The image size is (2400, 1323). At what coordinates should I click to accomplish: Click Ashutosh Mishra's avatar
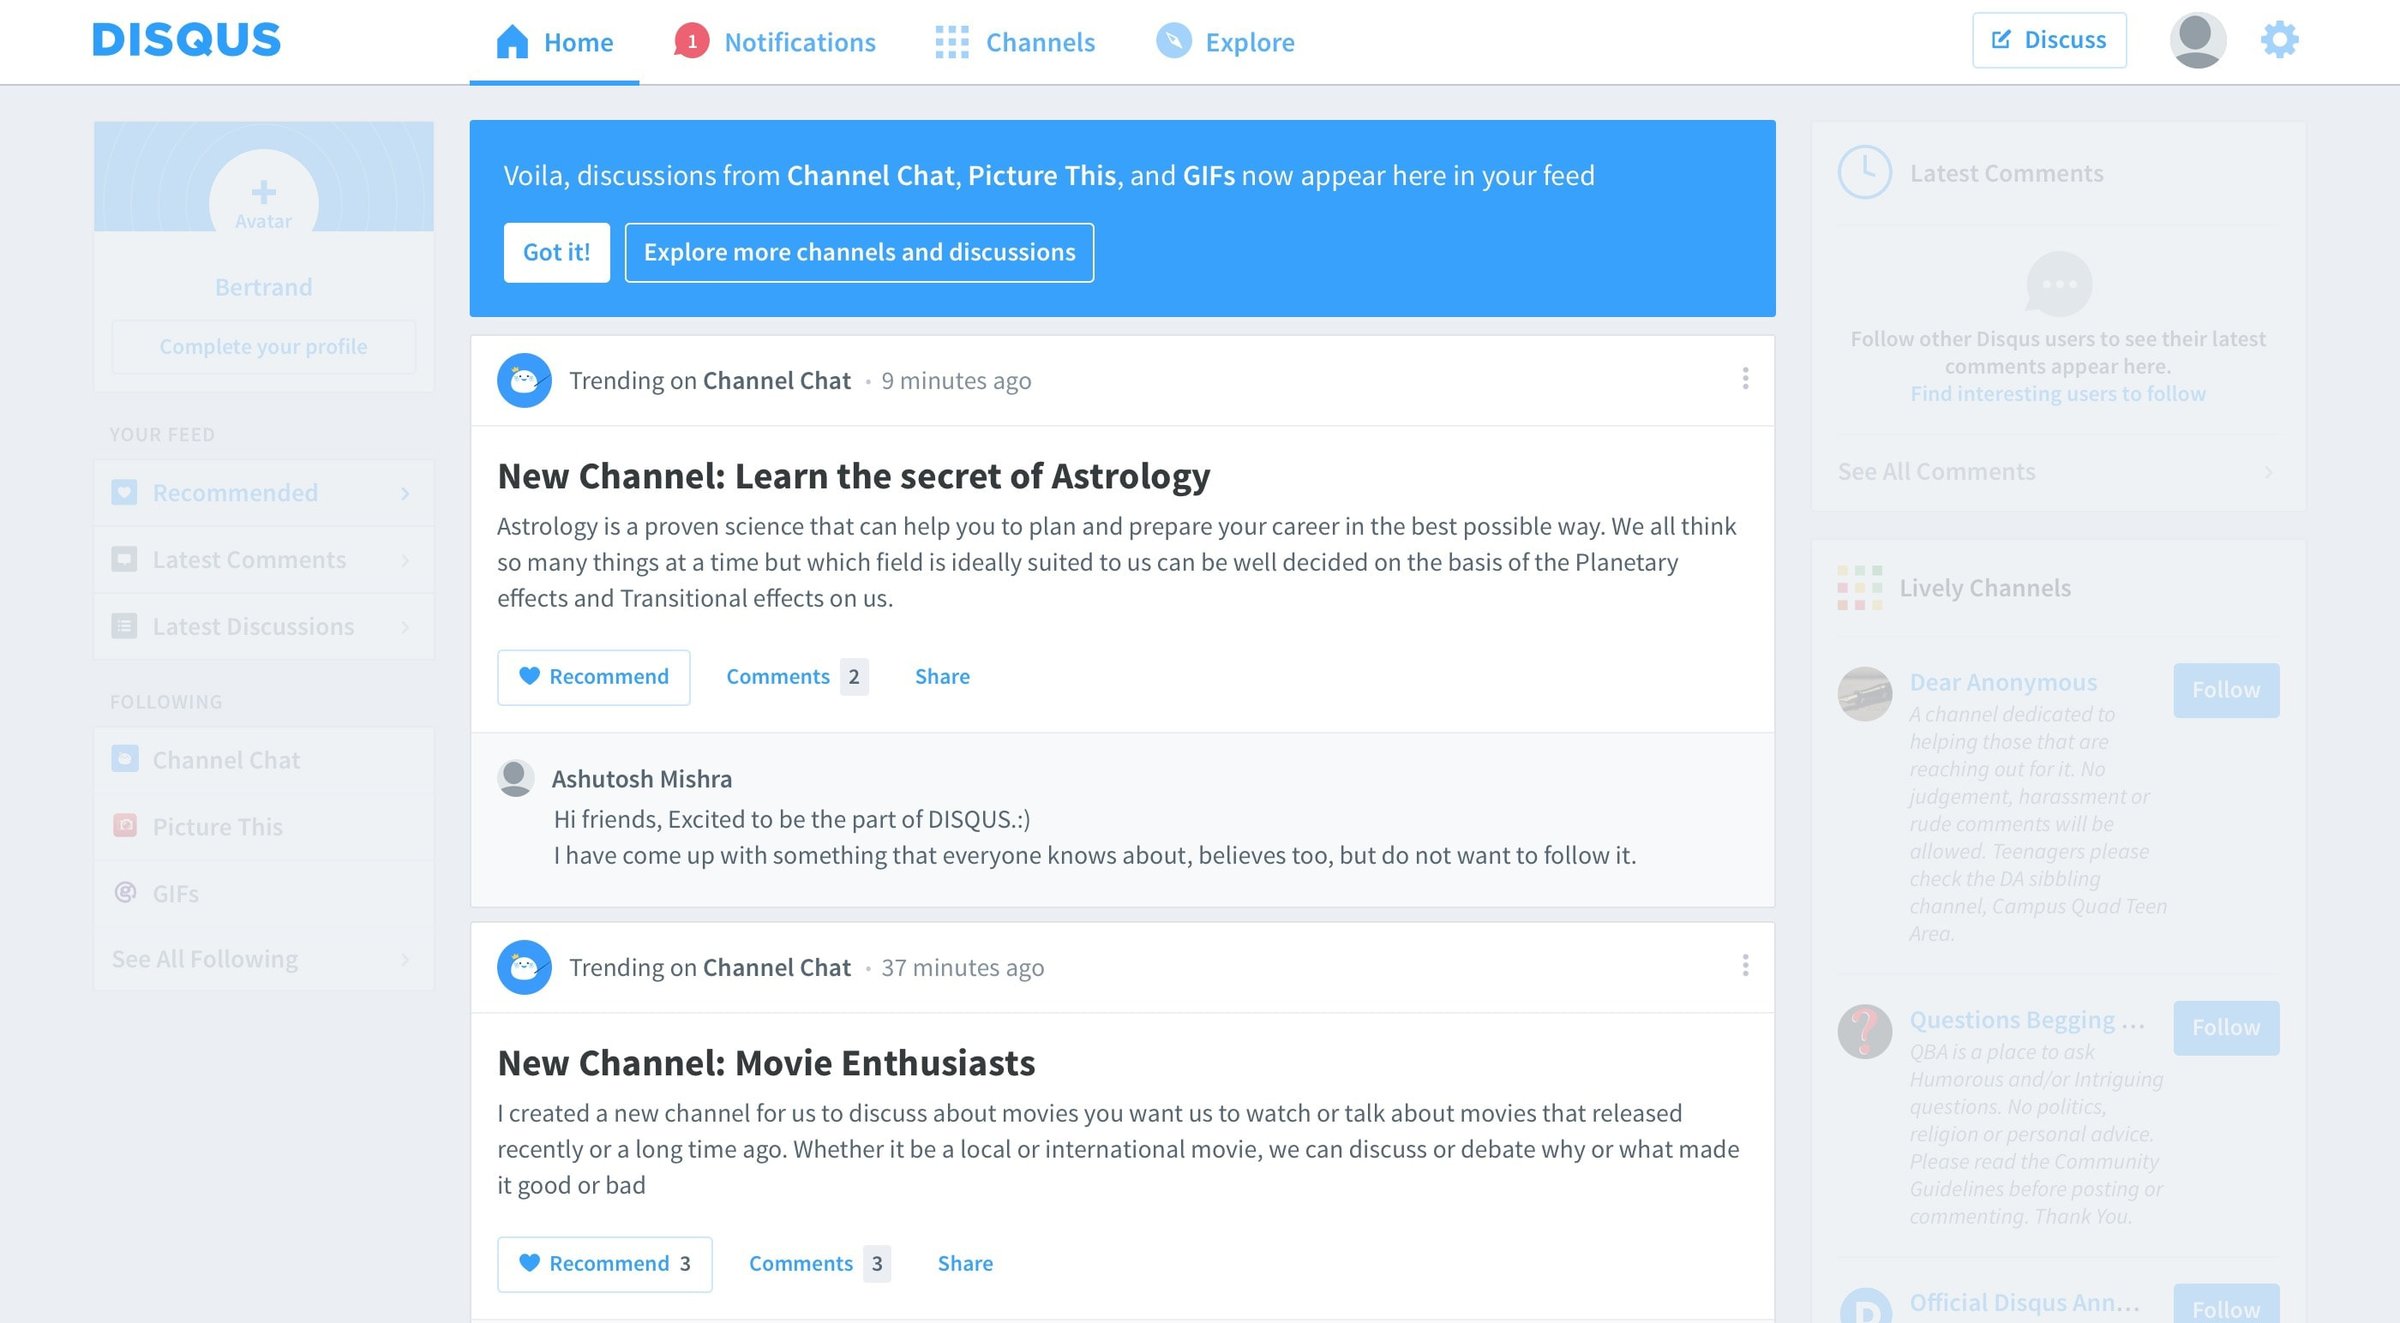[515, 778]
